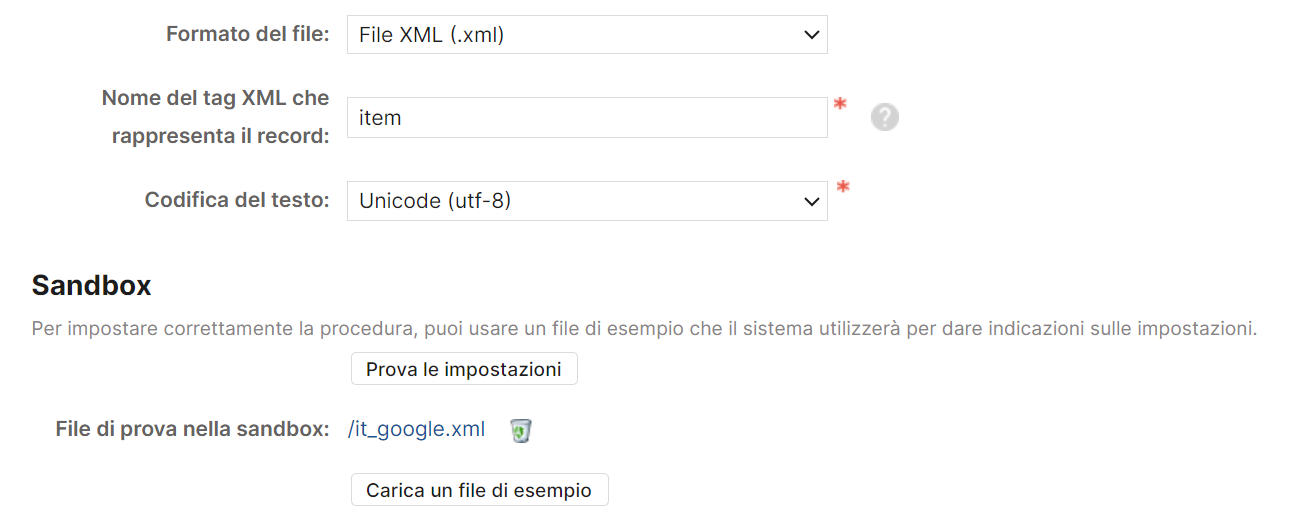Click the help question mark icon
This screenshot has width=1303, height=520.
pos(884,118)
